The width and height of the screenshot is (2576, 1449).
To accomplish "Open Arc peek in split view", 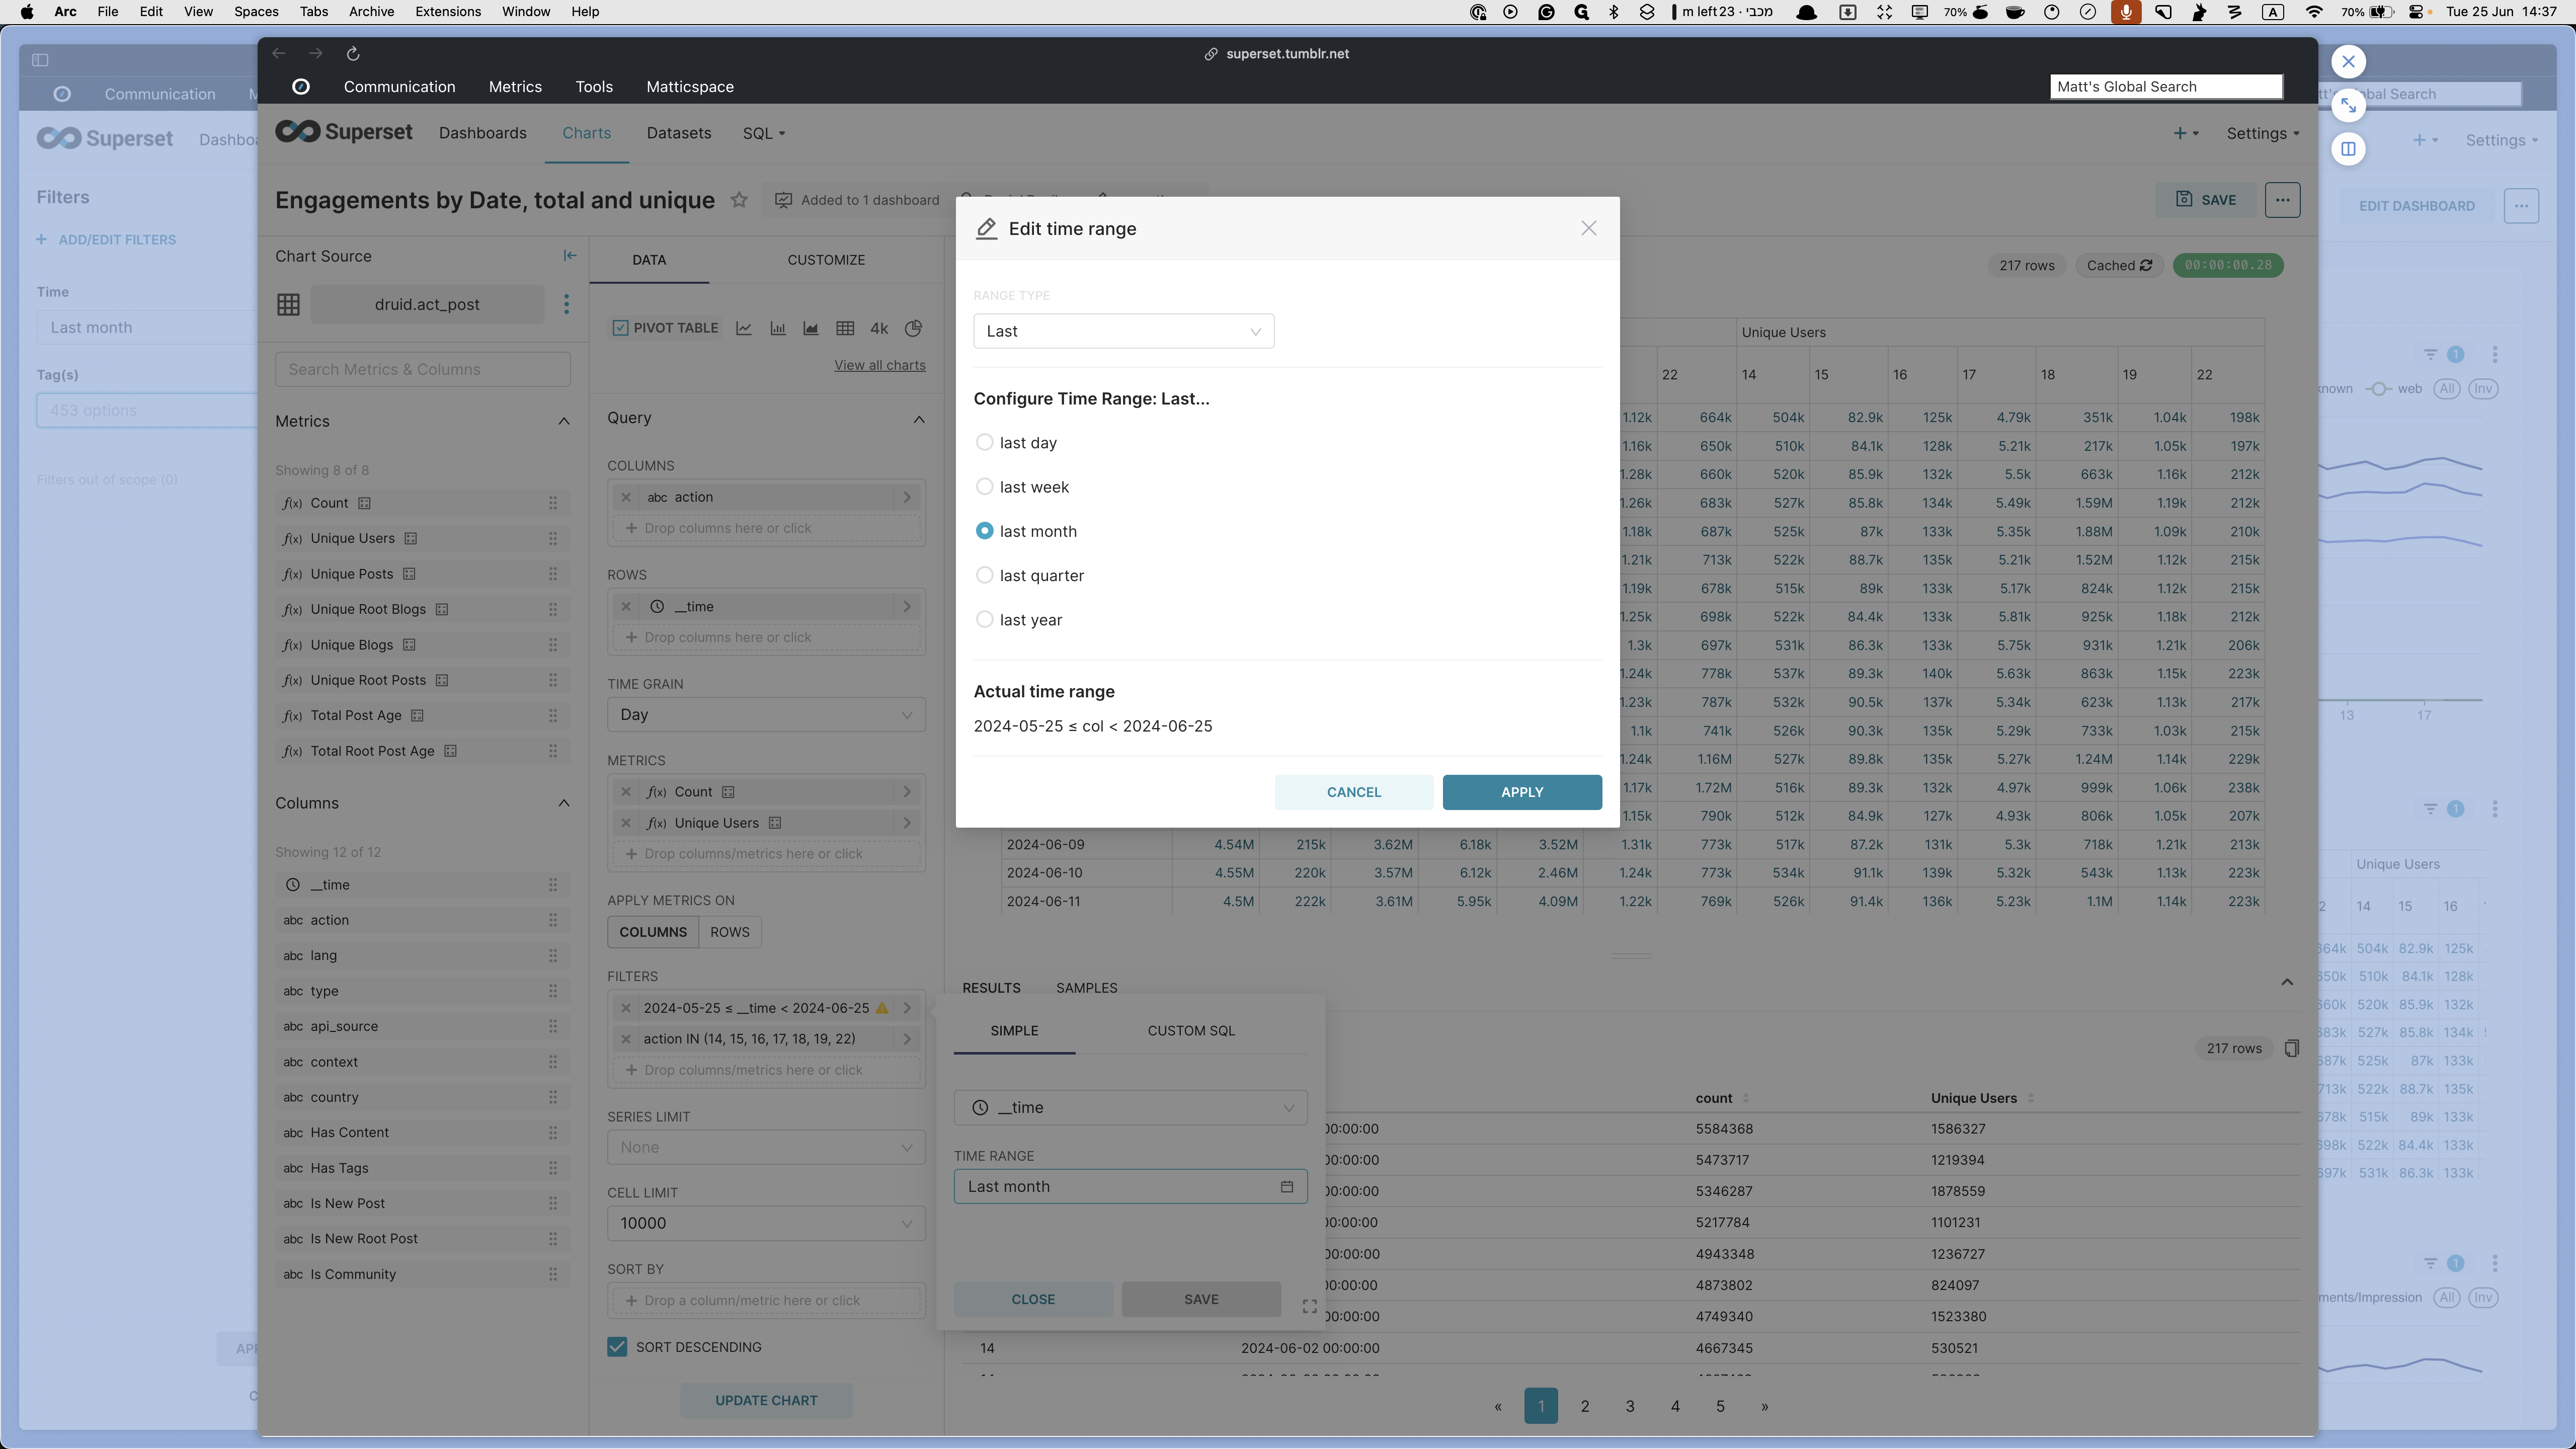I will [x=2348, y=149].
